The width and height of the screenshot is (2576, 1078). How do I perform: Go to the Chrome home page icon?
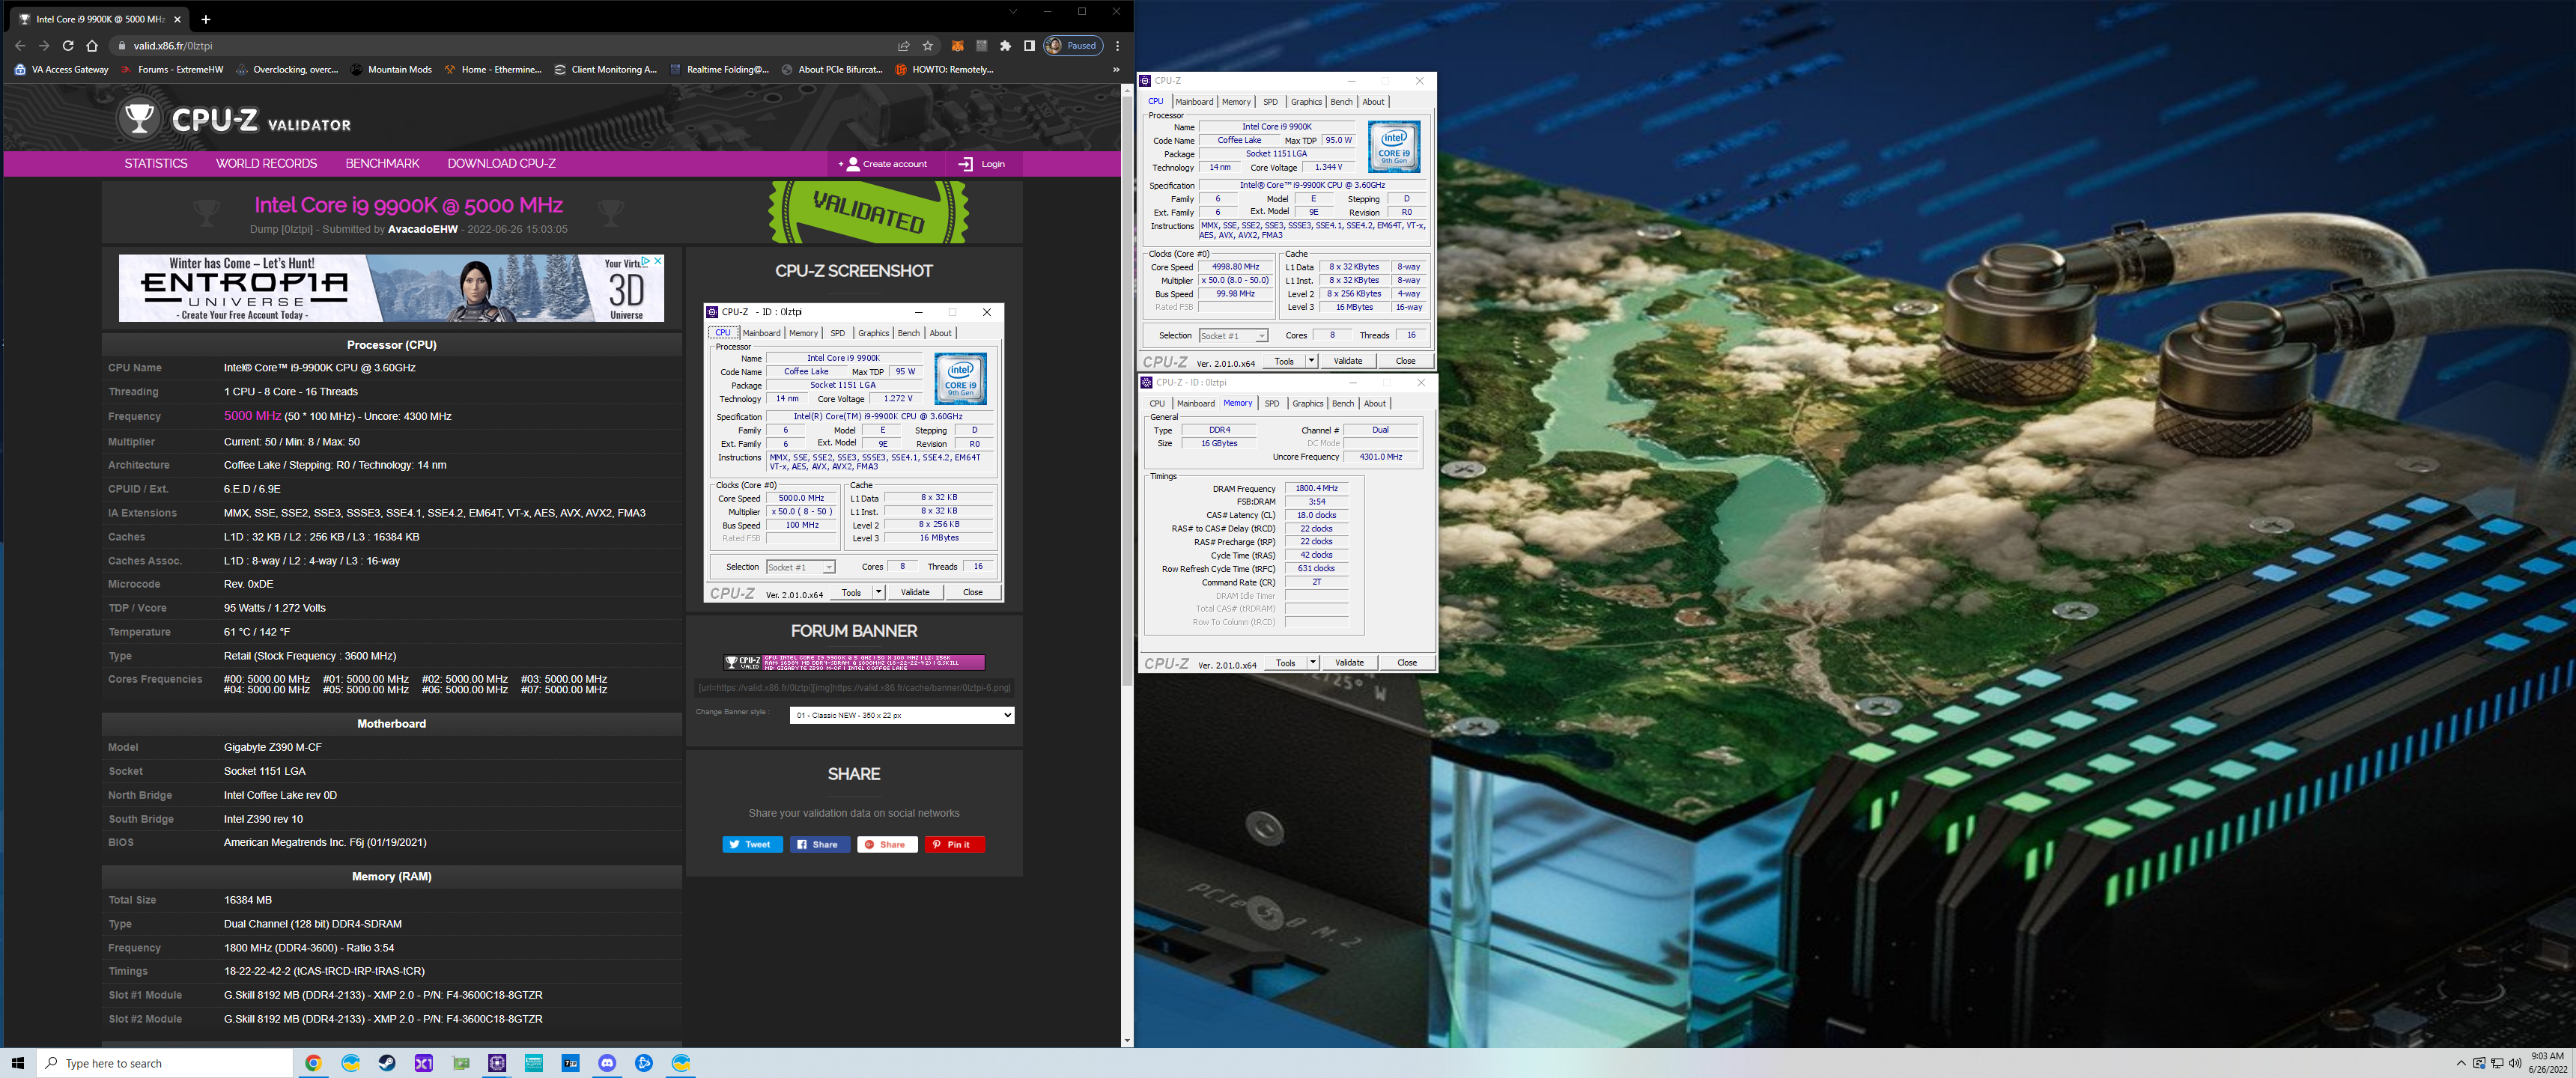pyautogui.click(x=92, y=45)
